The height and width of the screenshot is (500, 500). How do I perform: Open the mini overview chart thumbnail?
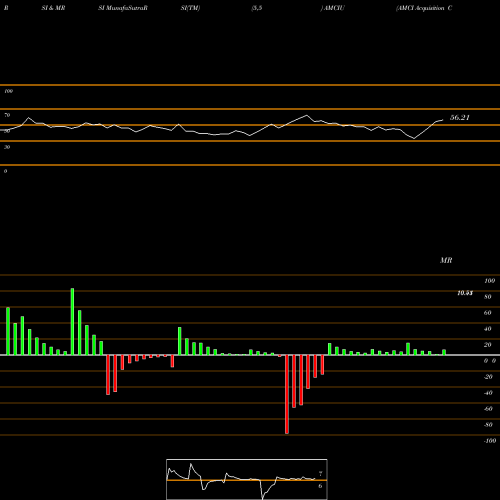point(247,479)
